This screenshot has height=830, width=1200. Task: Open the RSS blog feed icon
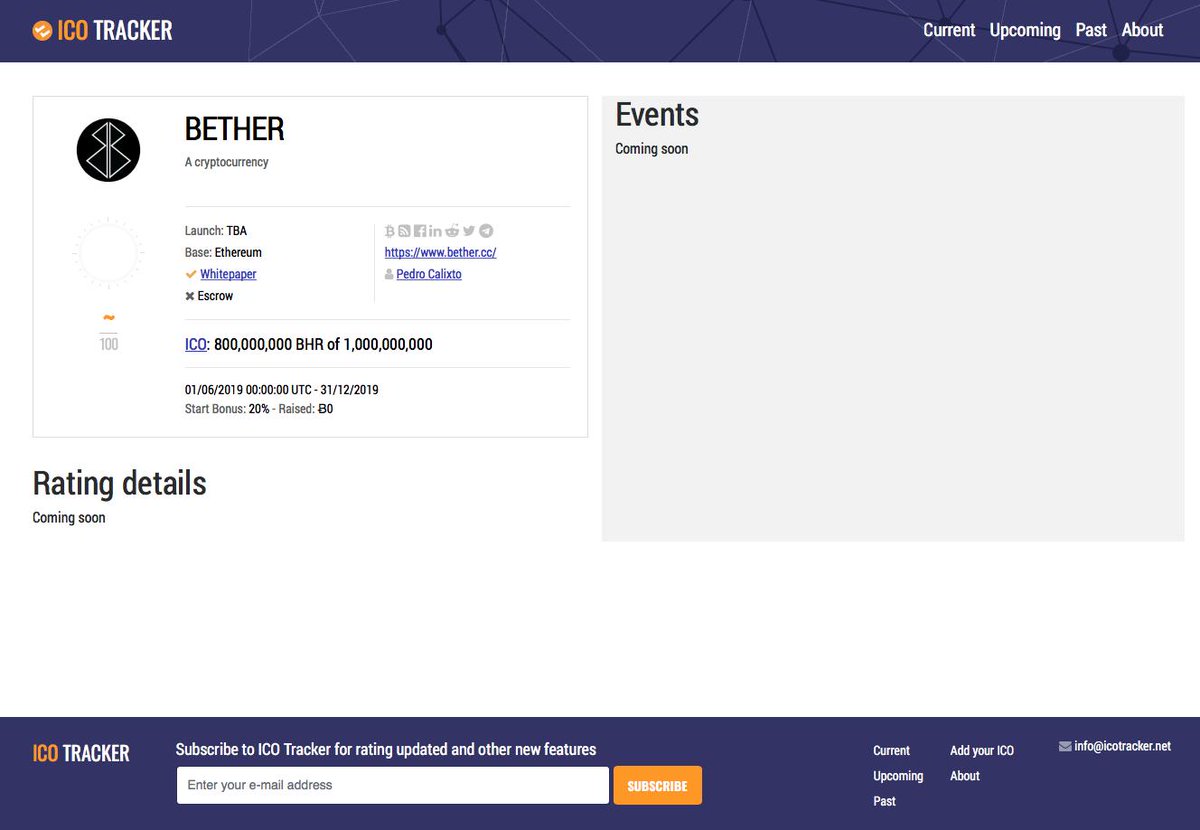coord(404,231)
